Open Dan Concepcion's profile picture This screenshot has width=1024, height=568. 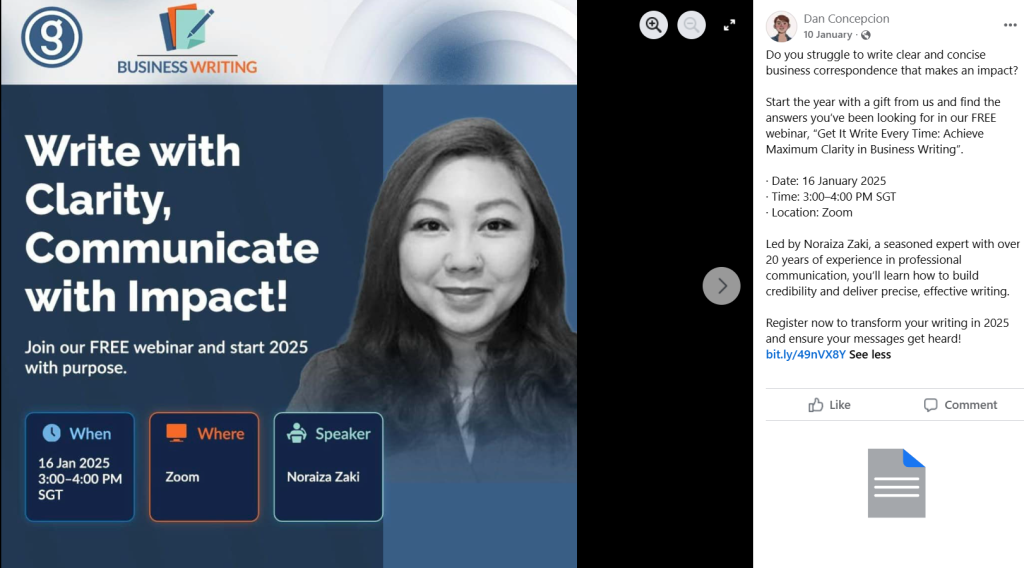pos(781,27)
